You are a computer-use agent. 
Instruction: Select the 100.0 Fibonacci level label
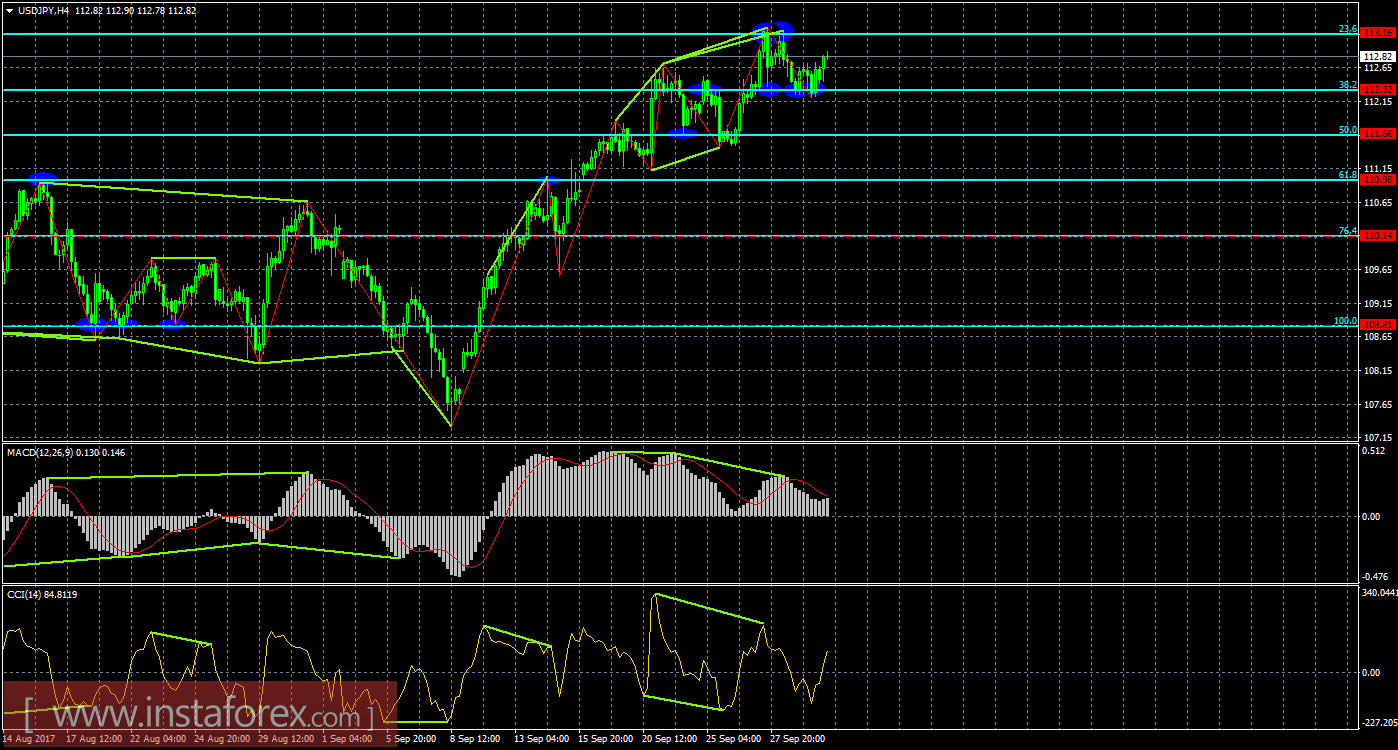(x=1345, y=321)
